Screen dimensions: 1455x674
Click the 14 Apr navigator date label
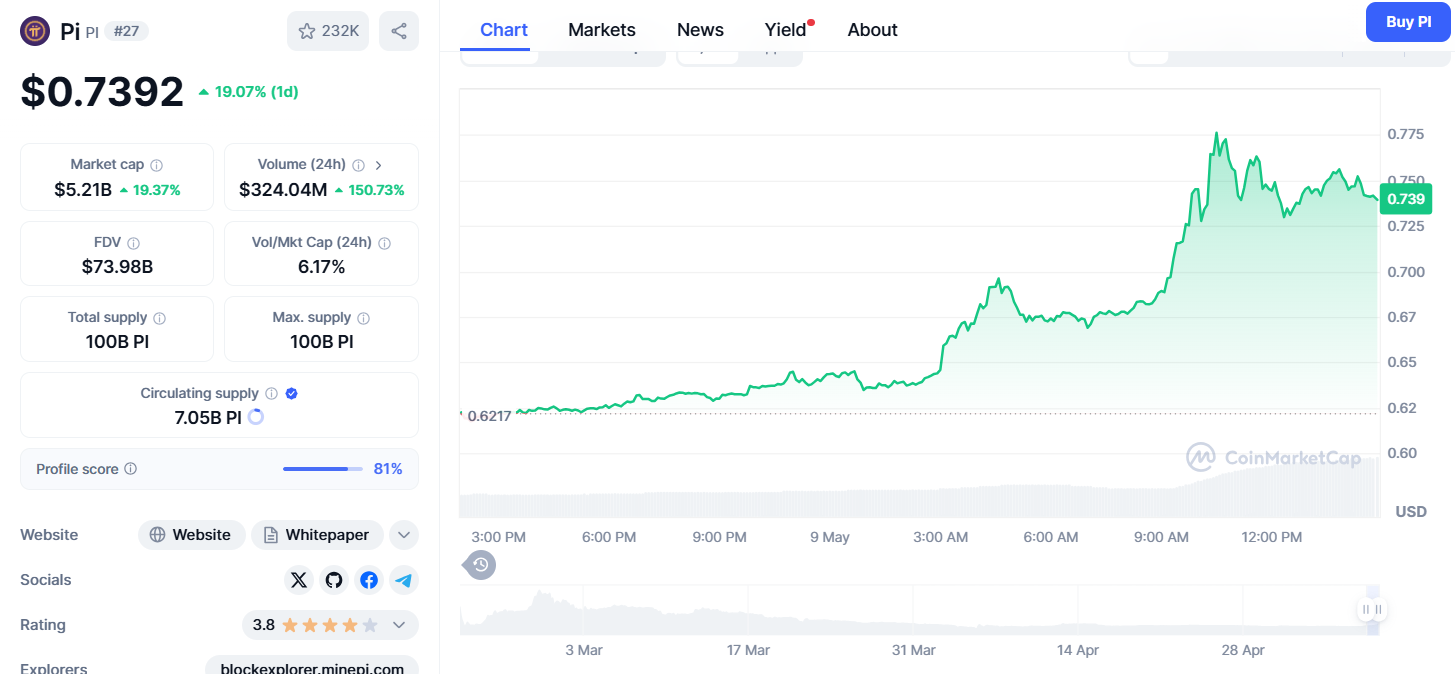click(x=1078, y=650)
